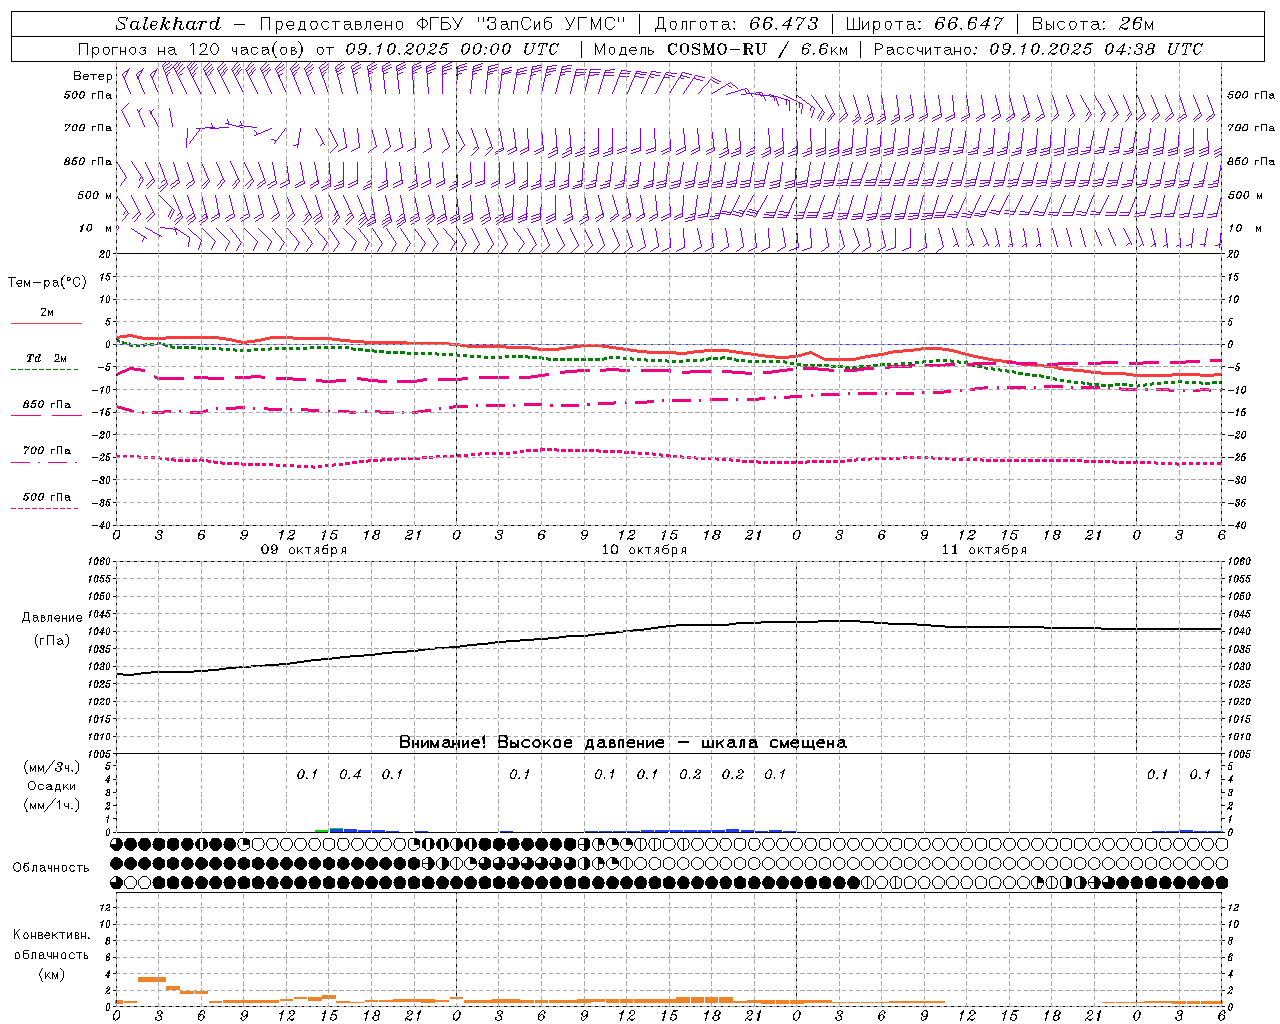The height and width of the screenshot is (1024, 1280).
Task: Click '850 гПа' in the temperature legend
Action: (x=47, y=405)
